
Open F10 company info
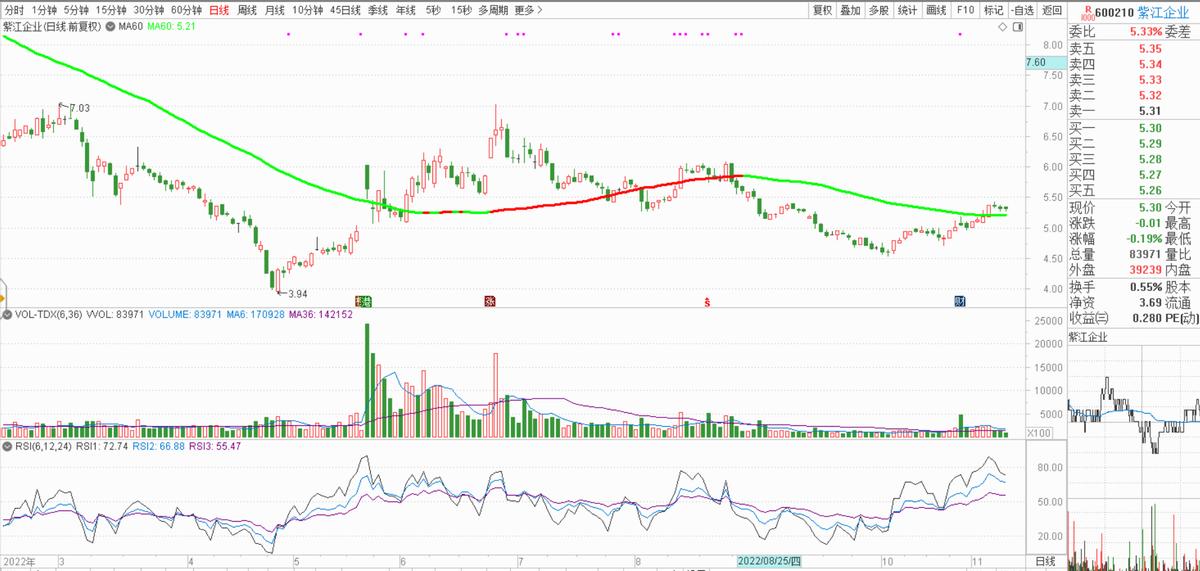pos(965,9)
